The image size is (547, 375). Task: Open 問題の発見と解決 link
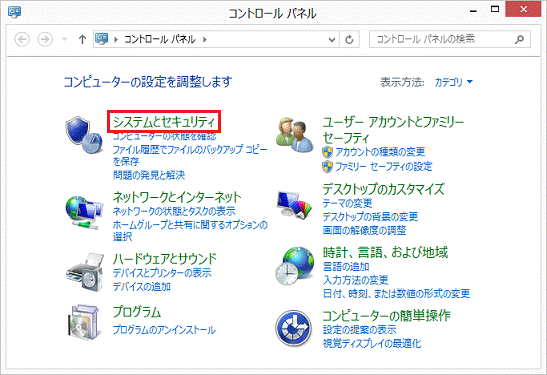pyautogui.click(x=149, y=175)
